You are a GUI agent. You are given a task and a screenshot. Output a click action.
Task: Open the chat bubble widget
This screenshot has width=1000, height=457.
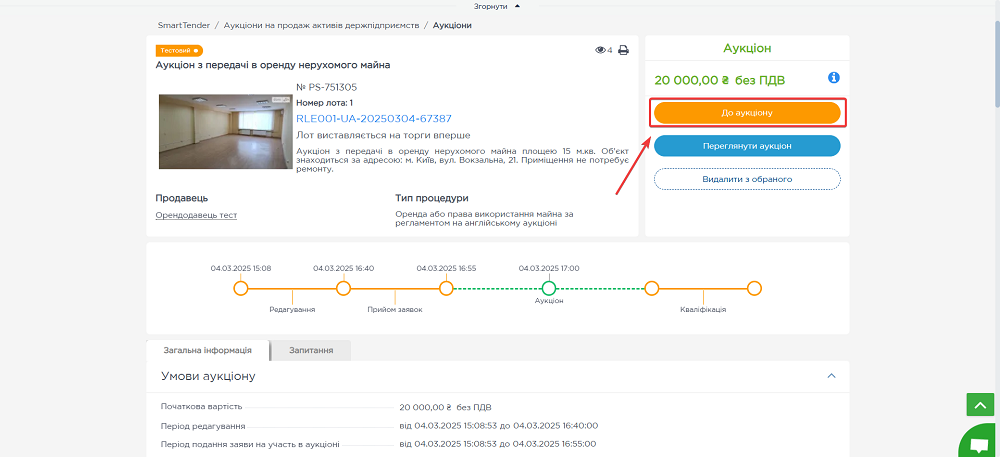coord(978,442)
